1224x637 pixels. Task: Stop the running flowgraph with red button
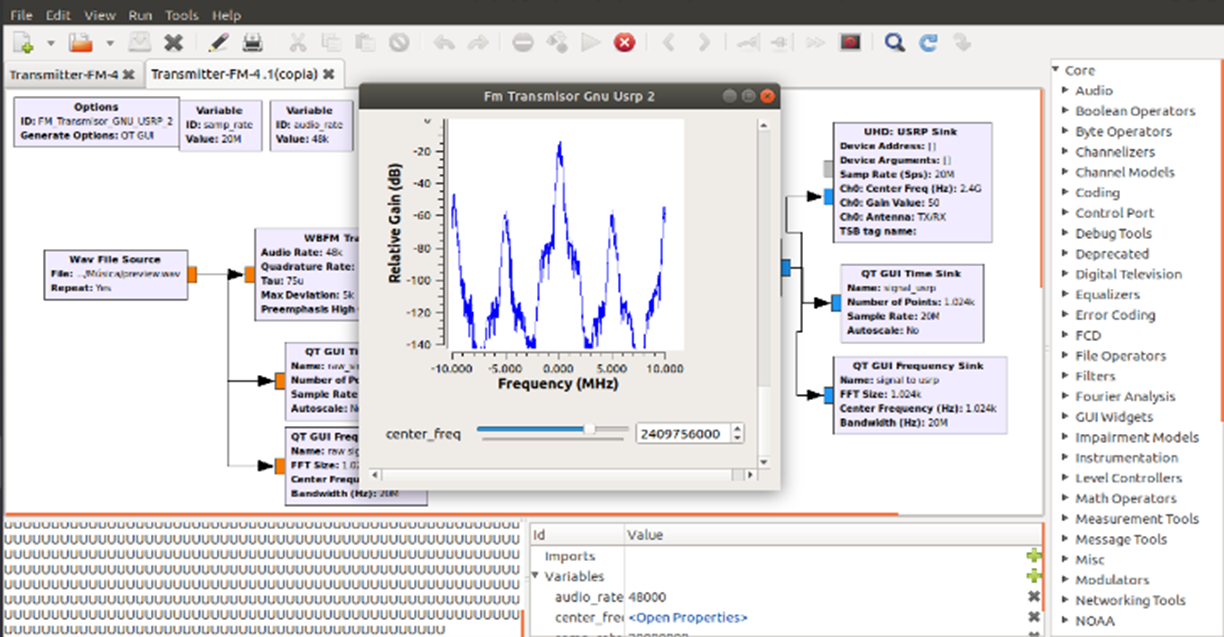point(625,43)
